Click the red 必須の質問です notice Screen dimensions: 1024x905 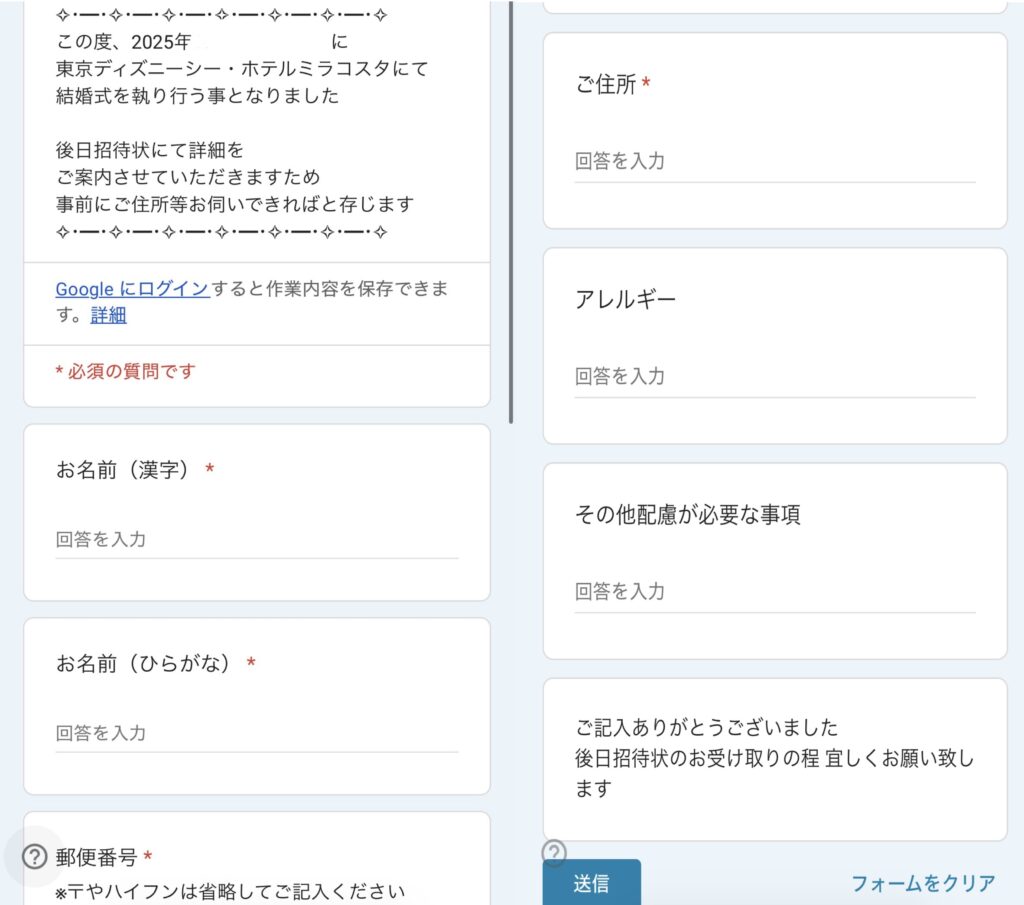(126, 371)
